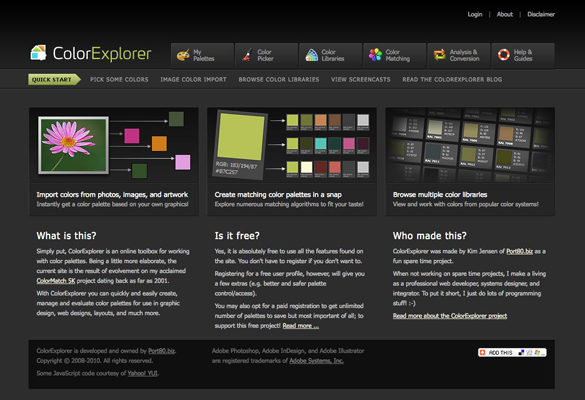Open Color Libraries via its fan deck icon
Screen dimensions: 585x400
311,56
